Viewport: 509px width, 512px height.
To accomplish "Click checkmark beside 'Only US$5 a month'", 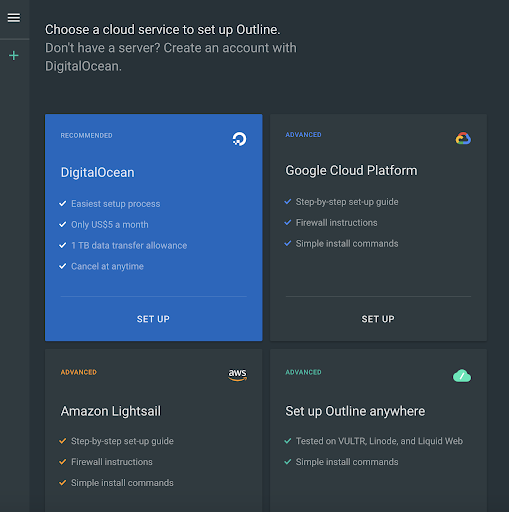I will click(63, 224).
